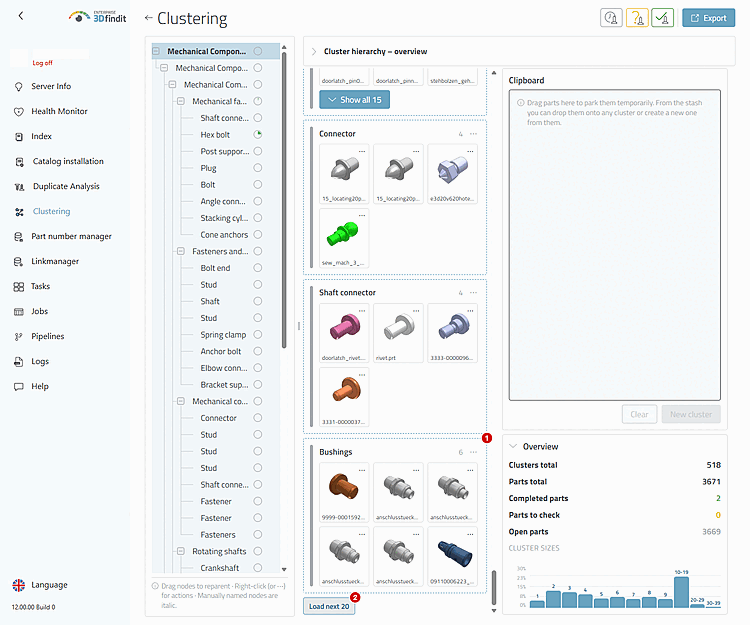The width and height of the screenshot is (750, 625).
Task: Open Server Info page
Action: tap(51, 87)
